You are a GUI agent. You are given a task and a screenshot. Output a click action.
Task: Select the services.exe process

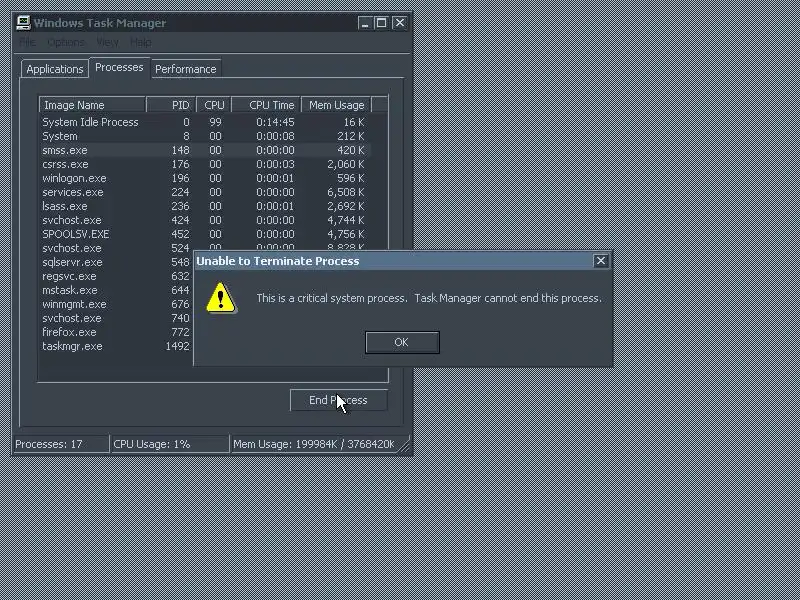[205, 192]
